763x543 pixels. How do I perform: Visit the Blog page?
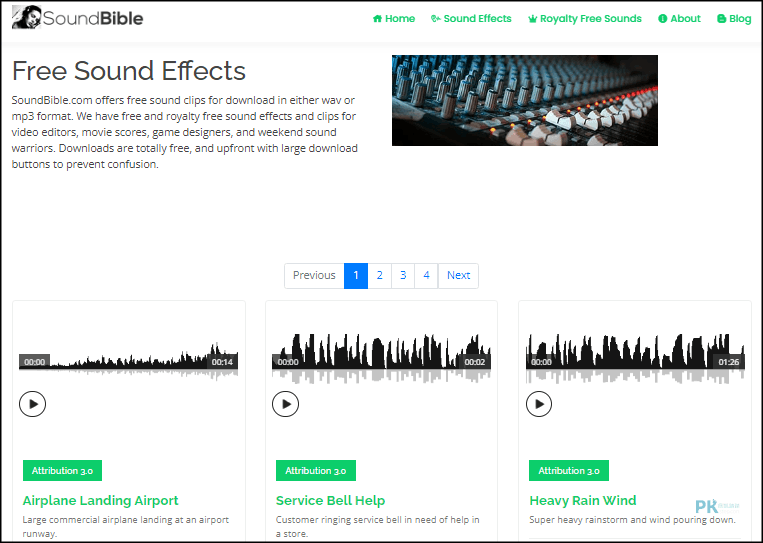[734, 18]
